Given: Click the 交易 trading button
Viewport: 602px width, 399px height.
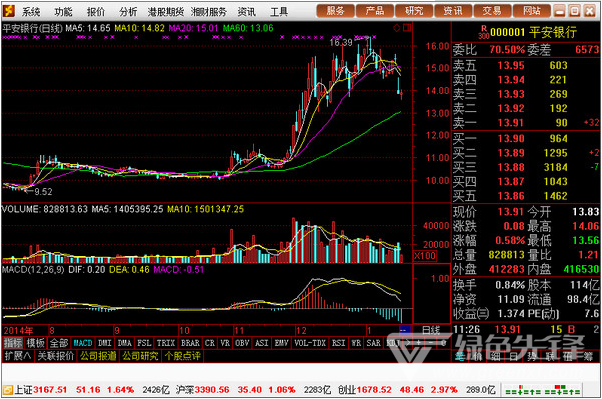Looking at the screenshot, I should [x=492, y=11].
